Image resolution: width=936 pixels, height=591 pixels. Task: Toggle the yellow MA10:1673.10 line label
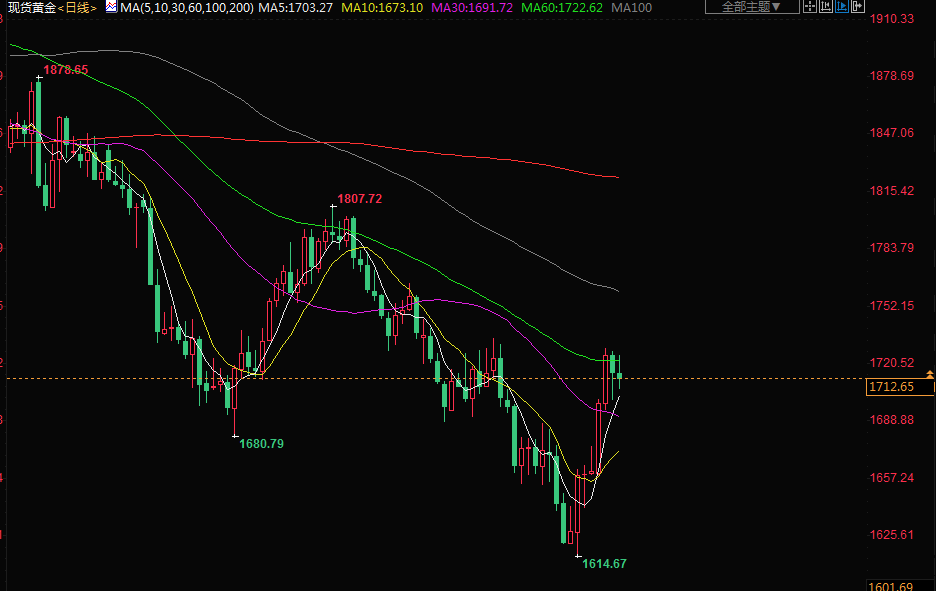pos(382,7)
